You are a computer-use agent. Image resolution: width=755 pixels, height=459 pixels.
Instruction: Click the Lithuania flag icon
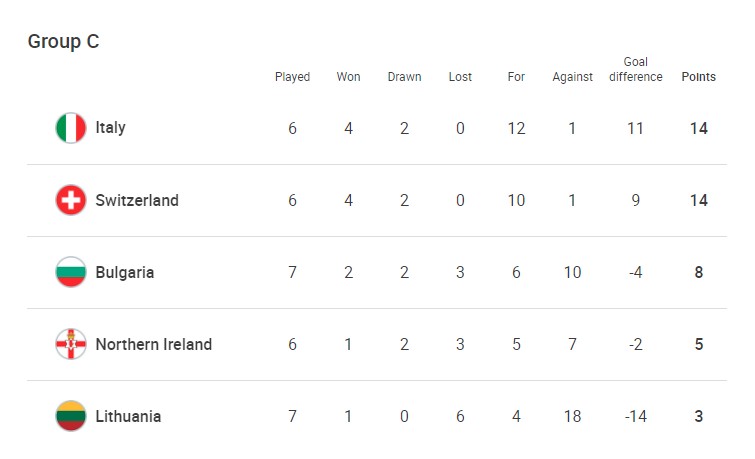click(71, 416)
